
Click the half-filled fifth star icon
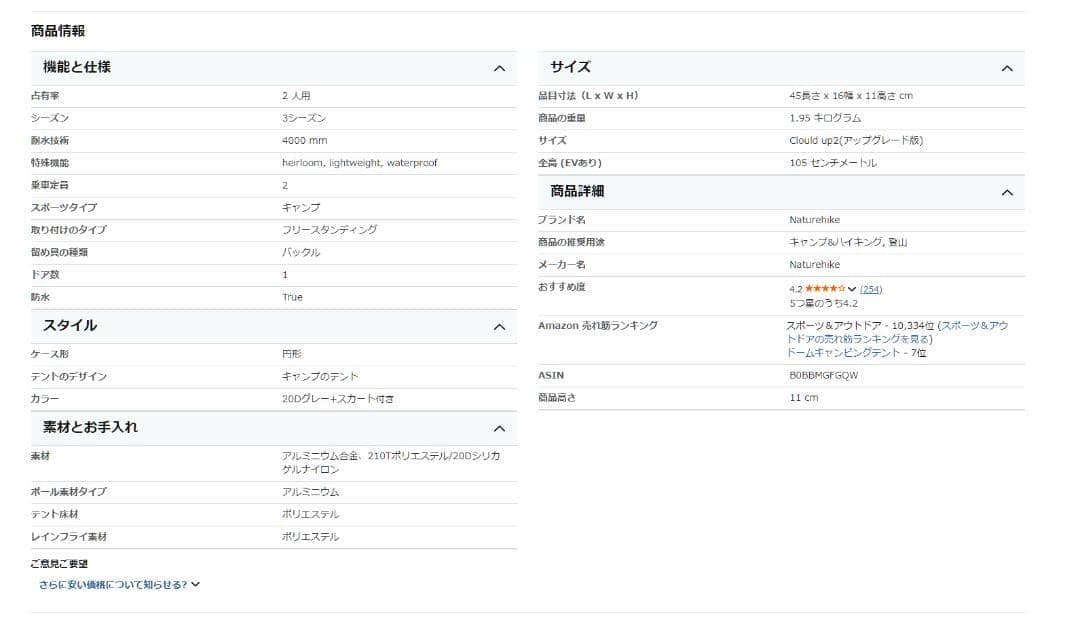pos(841,289)
